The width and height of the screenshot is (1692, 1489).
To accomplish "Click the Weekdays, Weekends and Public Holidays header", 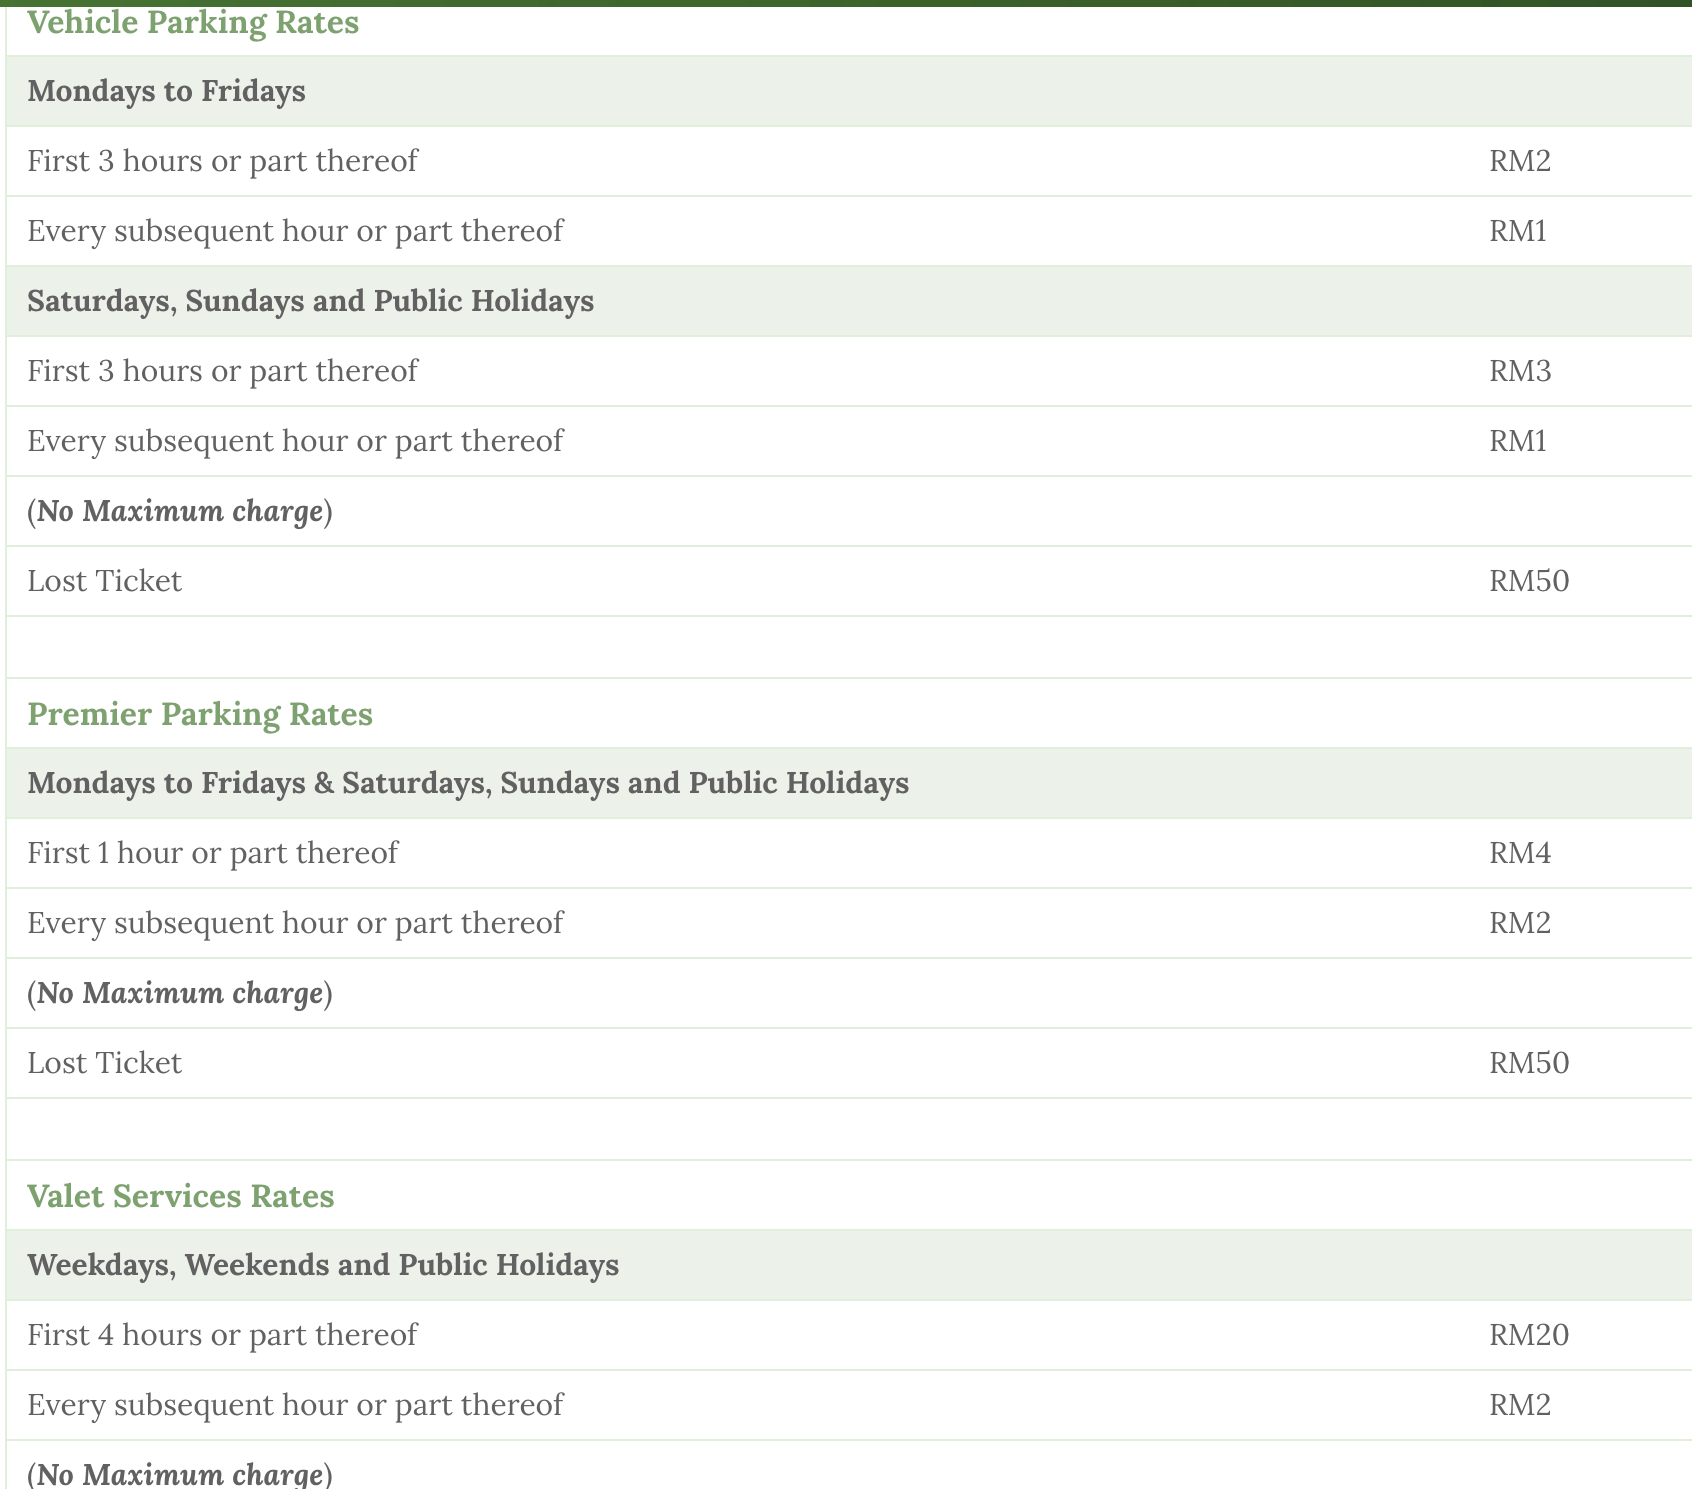I will tap(323, 1265).
